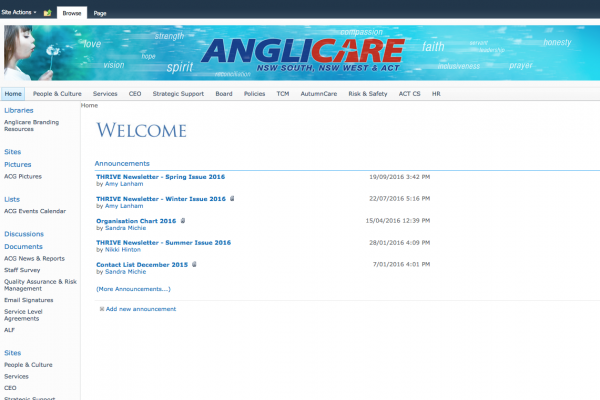The width and height of the screenshot is (600, 400).
Task: Open the Site Actions dropdown menu
Action: (x=19, y=12)
